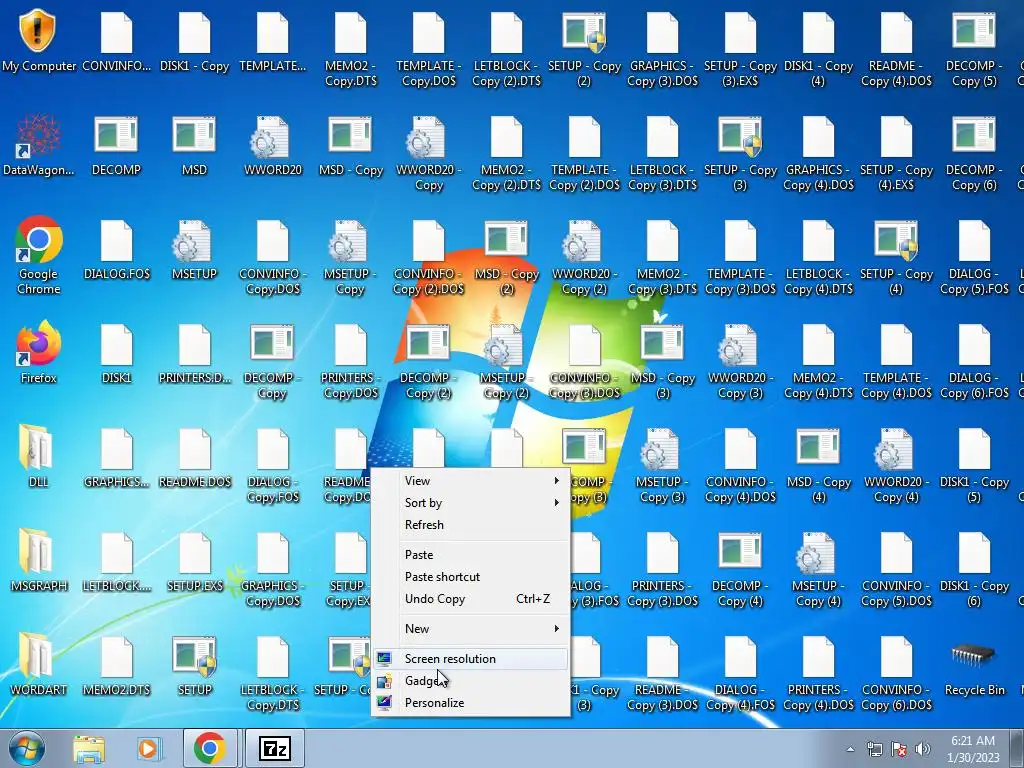Select the WORDART folder icon
This screenshot has height=768, width=1024.
tap(39, 664)
